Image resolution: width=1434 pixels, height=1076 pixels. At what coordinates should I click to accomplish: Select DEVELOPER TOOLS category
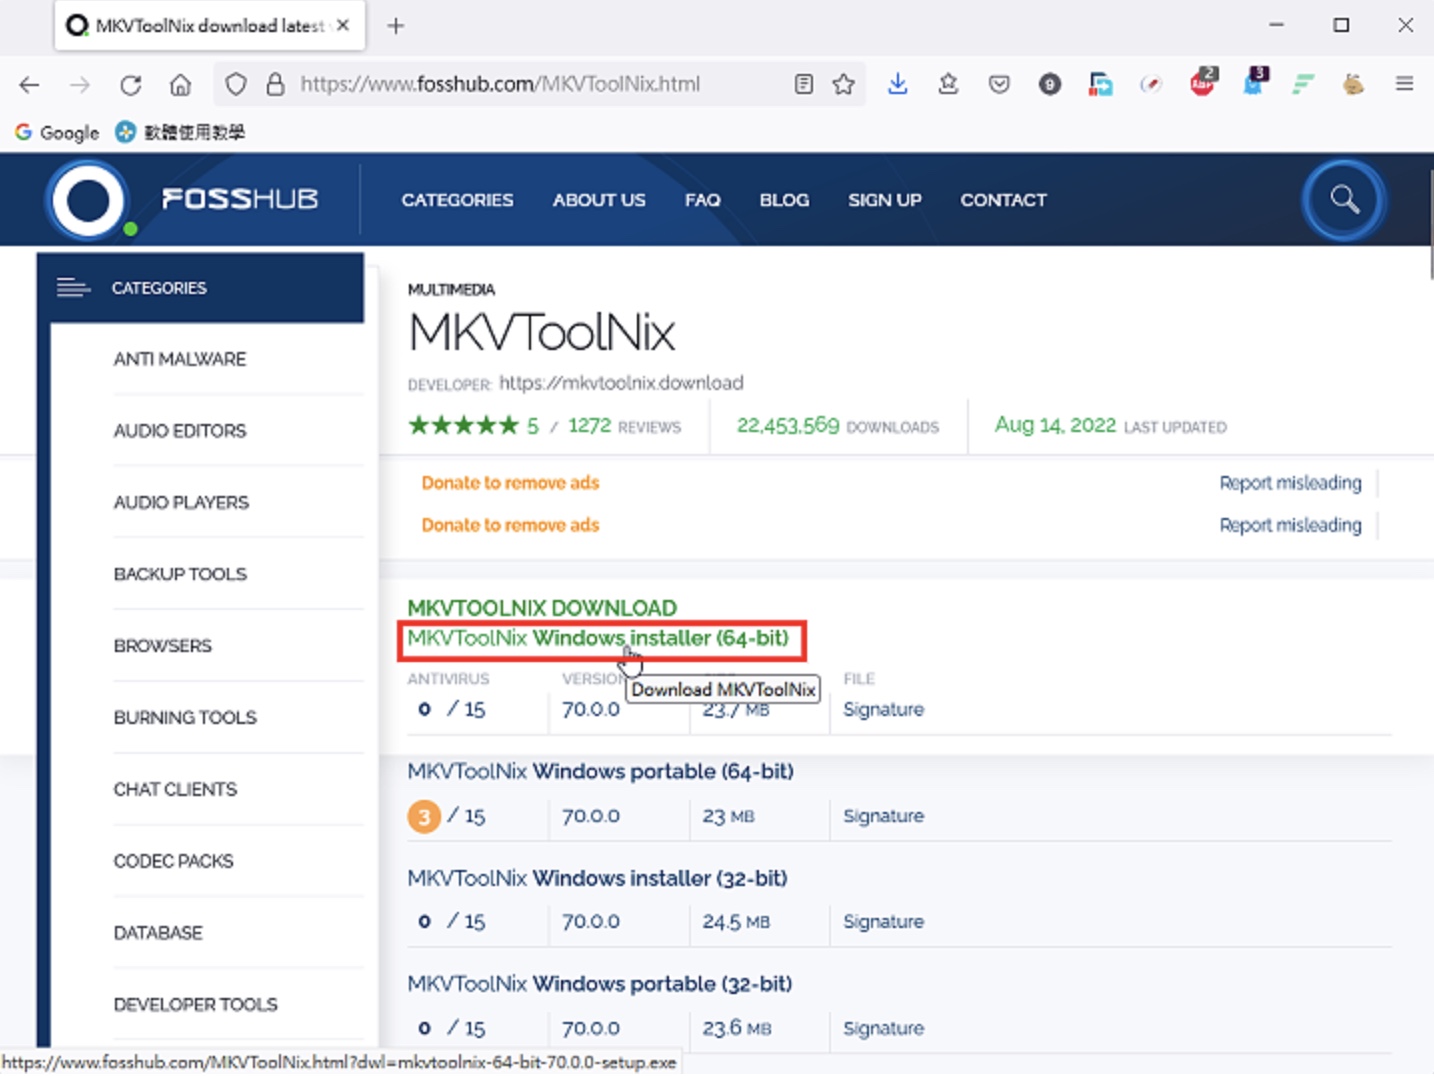point(195,1005)
